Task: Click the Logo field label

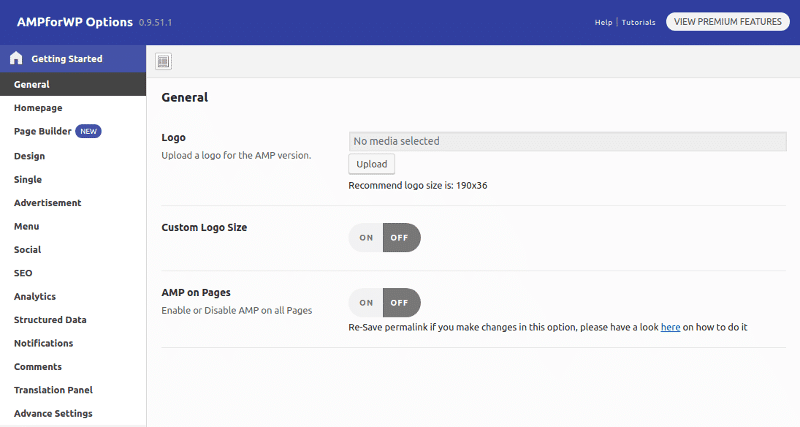Action: [x=173, y=138]
